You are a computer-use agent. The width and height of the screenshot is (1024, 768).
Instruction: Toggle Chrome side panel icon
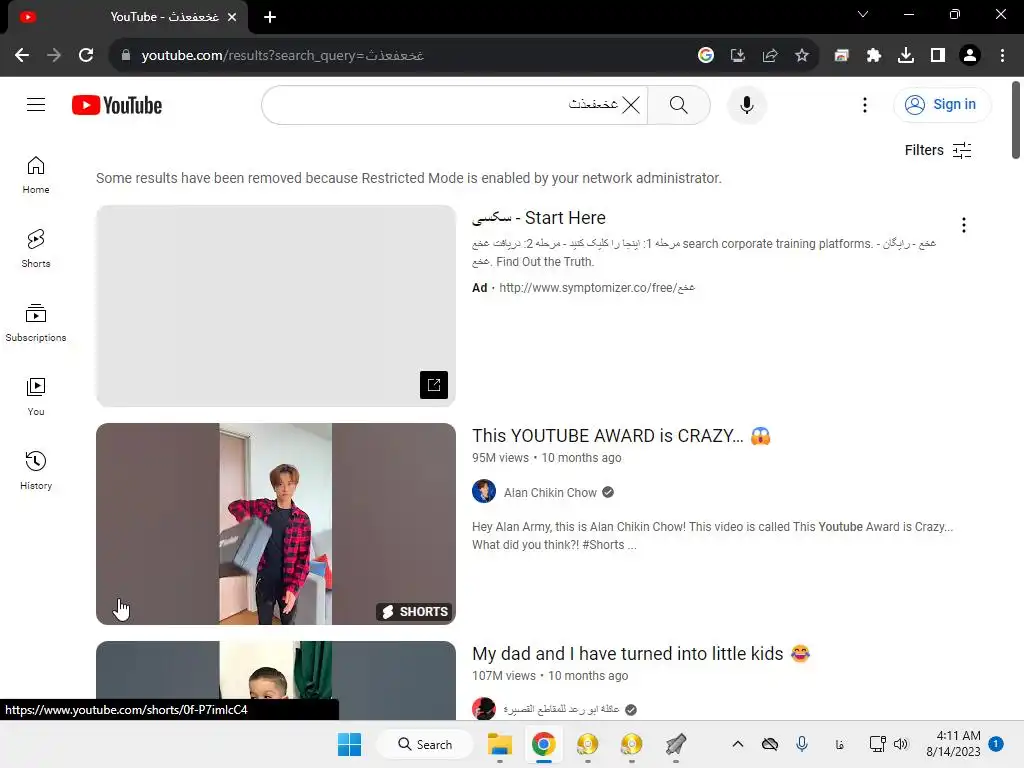[x=938, y=56]
